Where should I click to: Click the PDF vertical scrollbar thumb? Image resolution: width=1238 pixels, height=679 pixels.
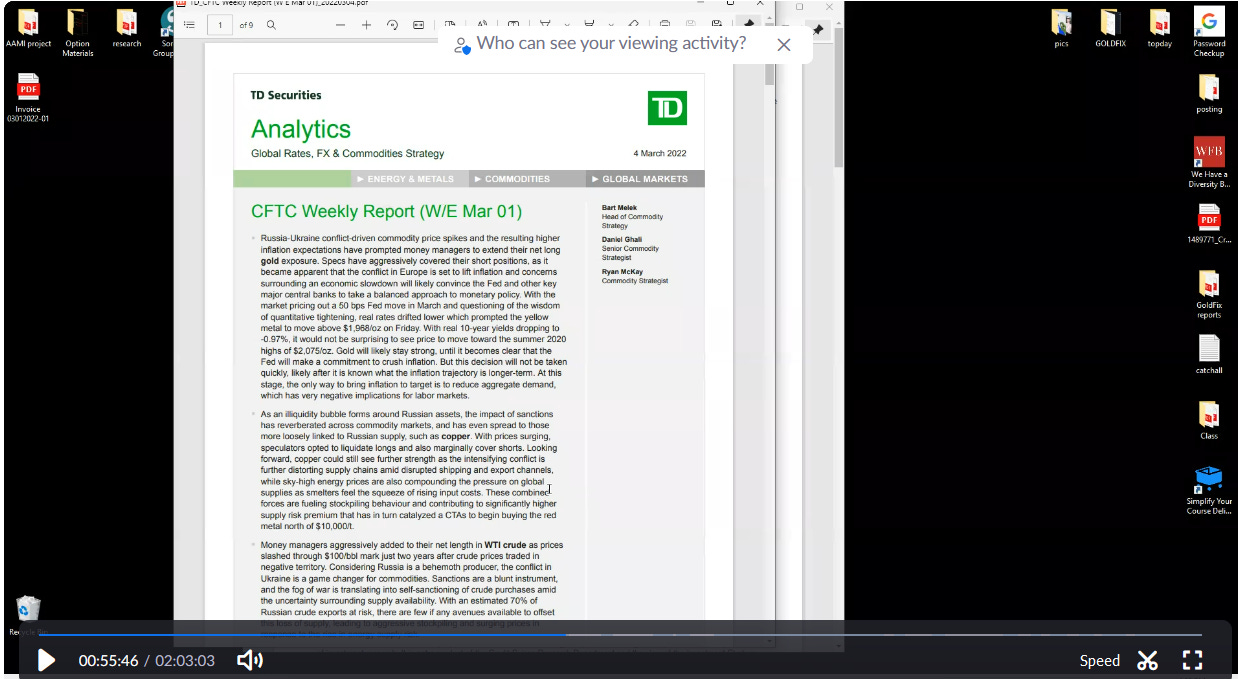pos(770,74)
